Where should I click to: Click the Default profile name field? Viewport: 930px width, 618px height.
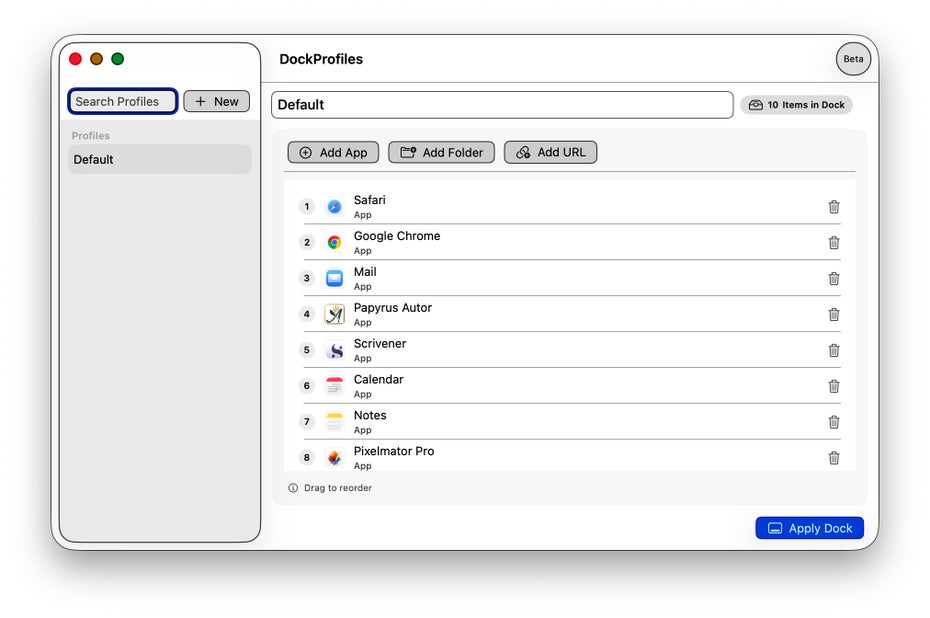pos(501,105)
